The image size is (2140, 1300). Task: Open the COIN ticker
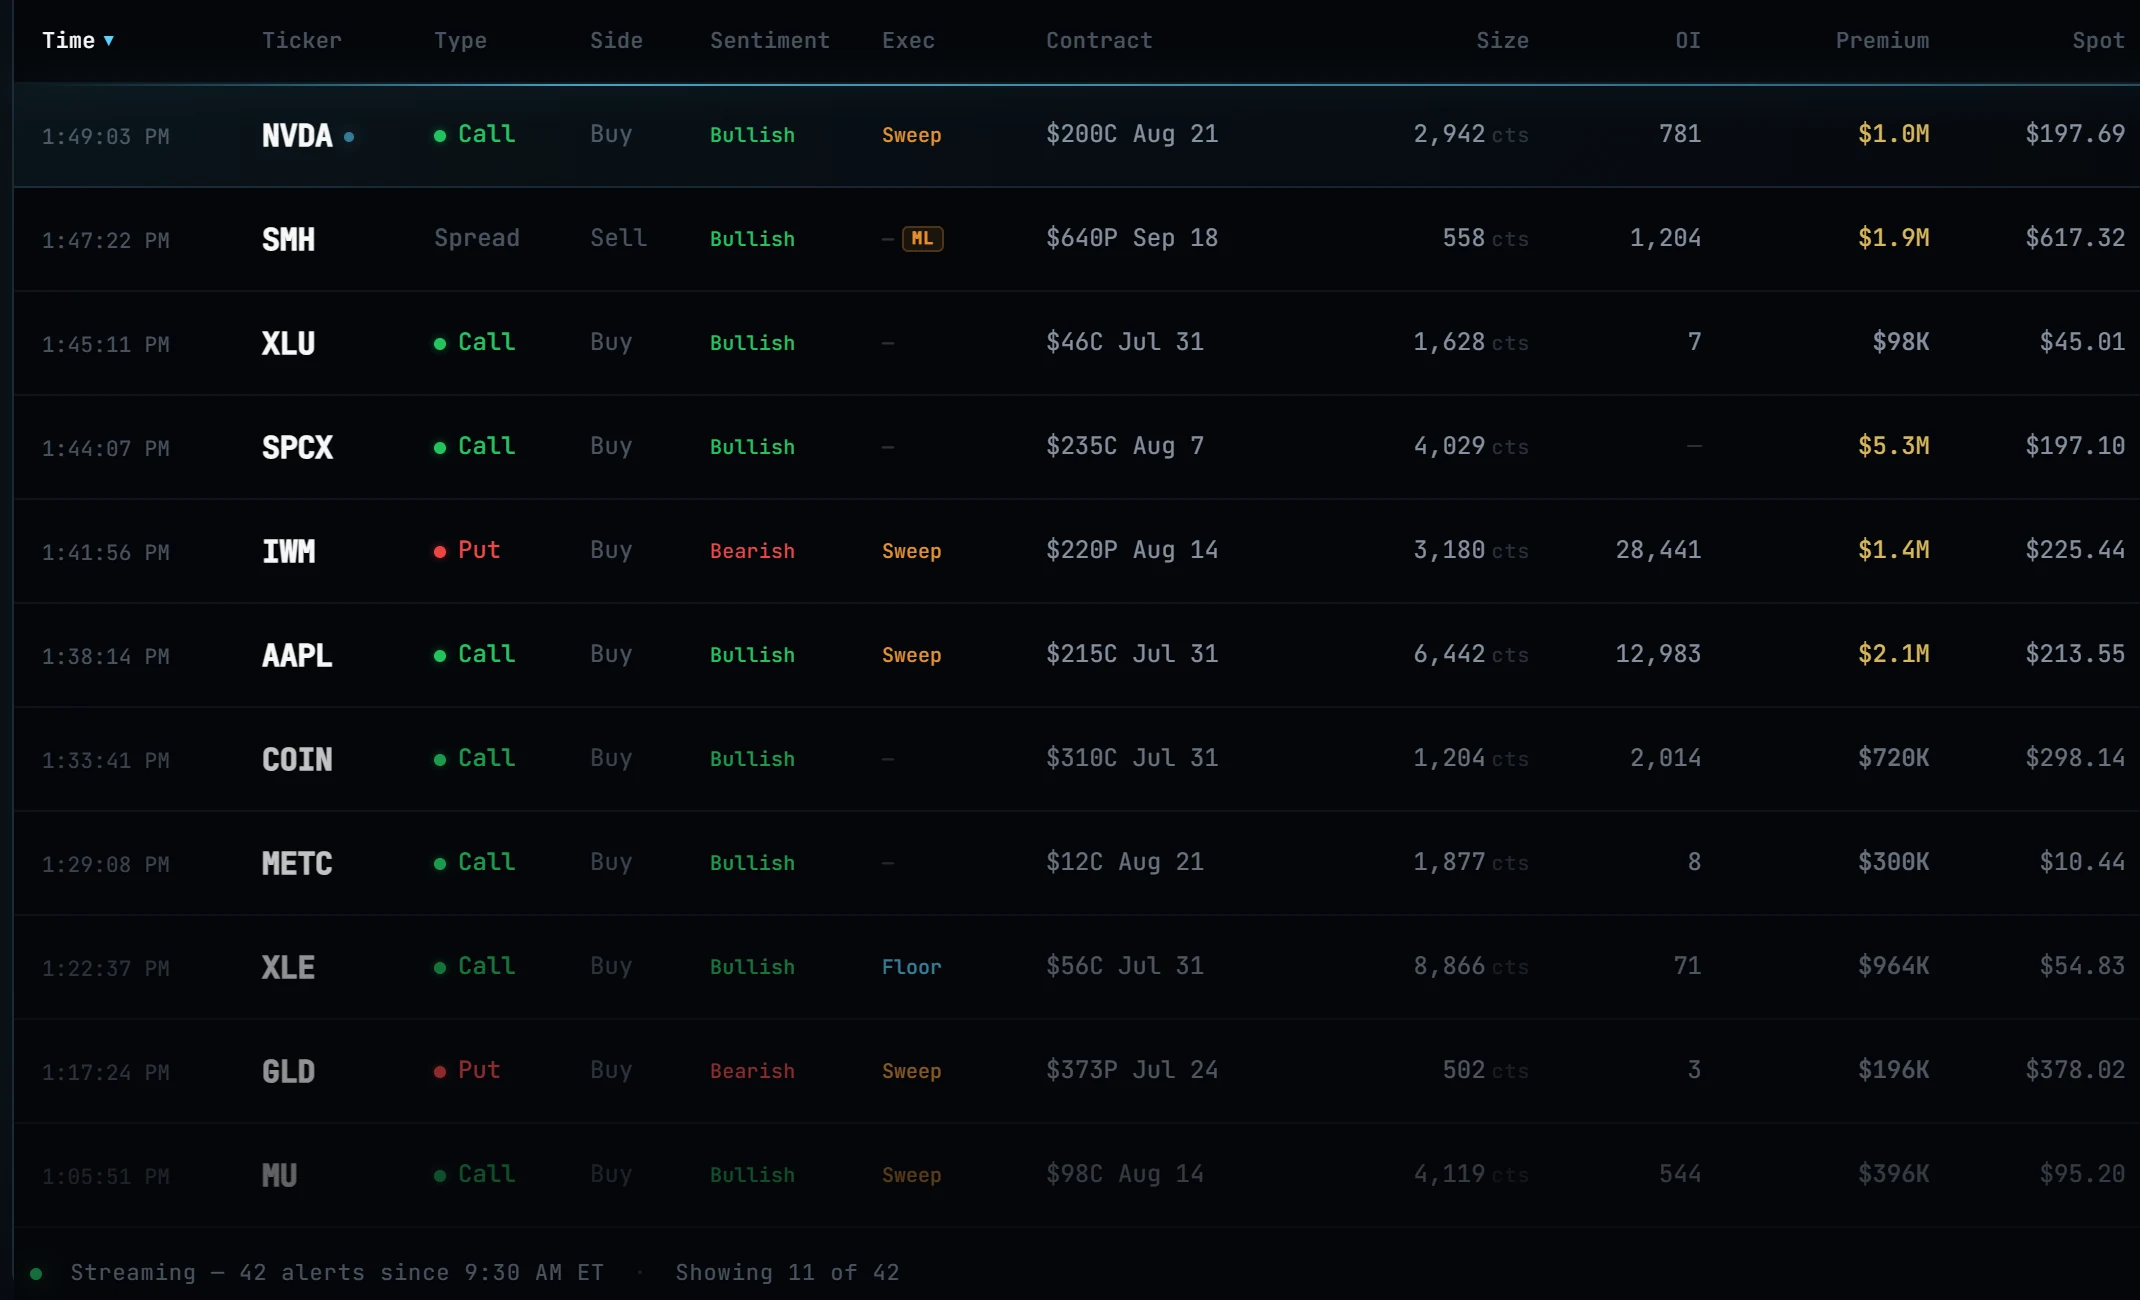click(x=297, y=760)
